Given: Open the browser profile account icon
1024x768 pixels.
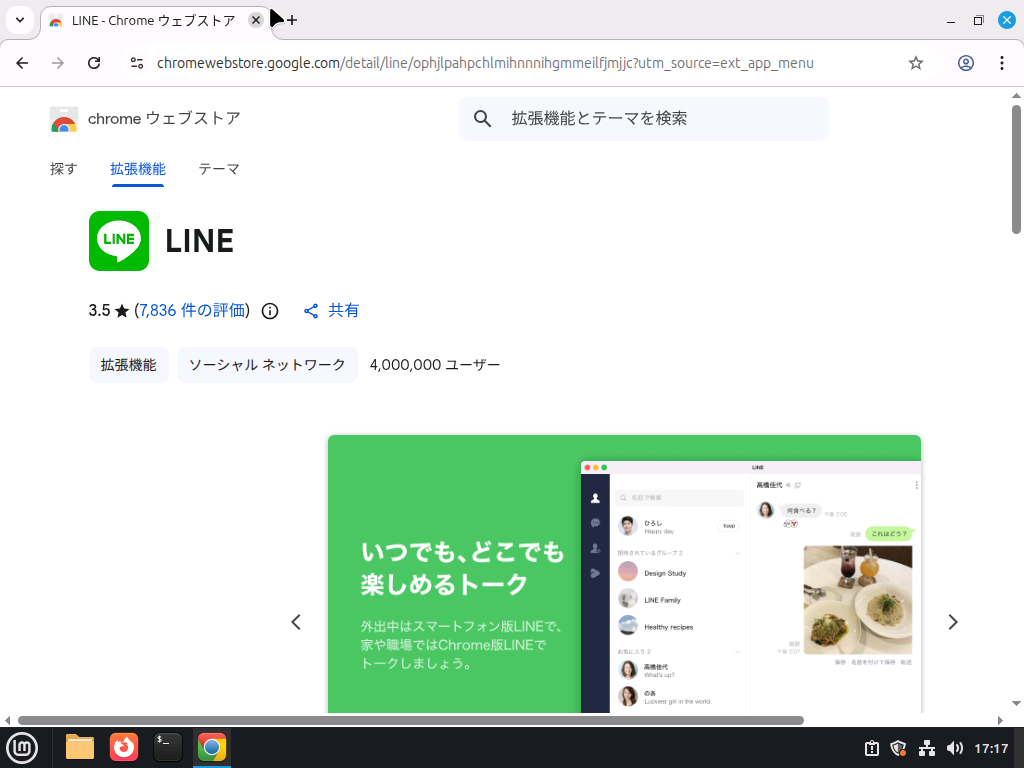Looking at the screenshot, I should pos(965,62).
